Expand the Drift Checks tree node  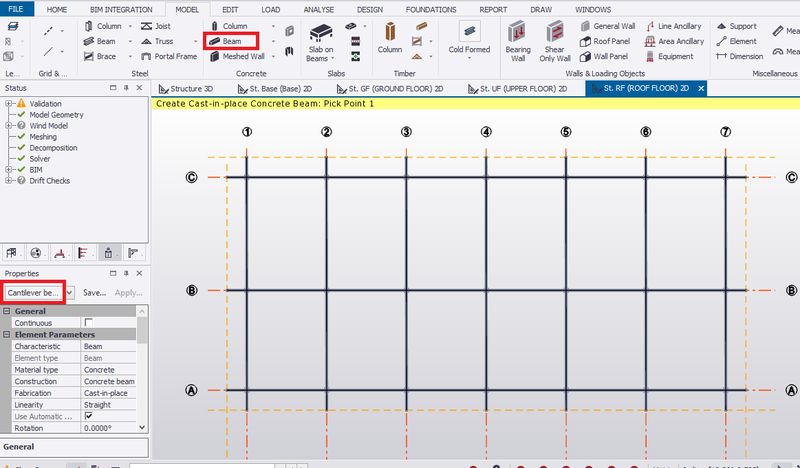(x=9, y=181)
